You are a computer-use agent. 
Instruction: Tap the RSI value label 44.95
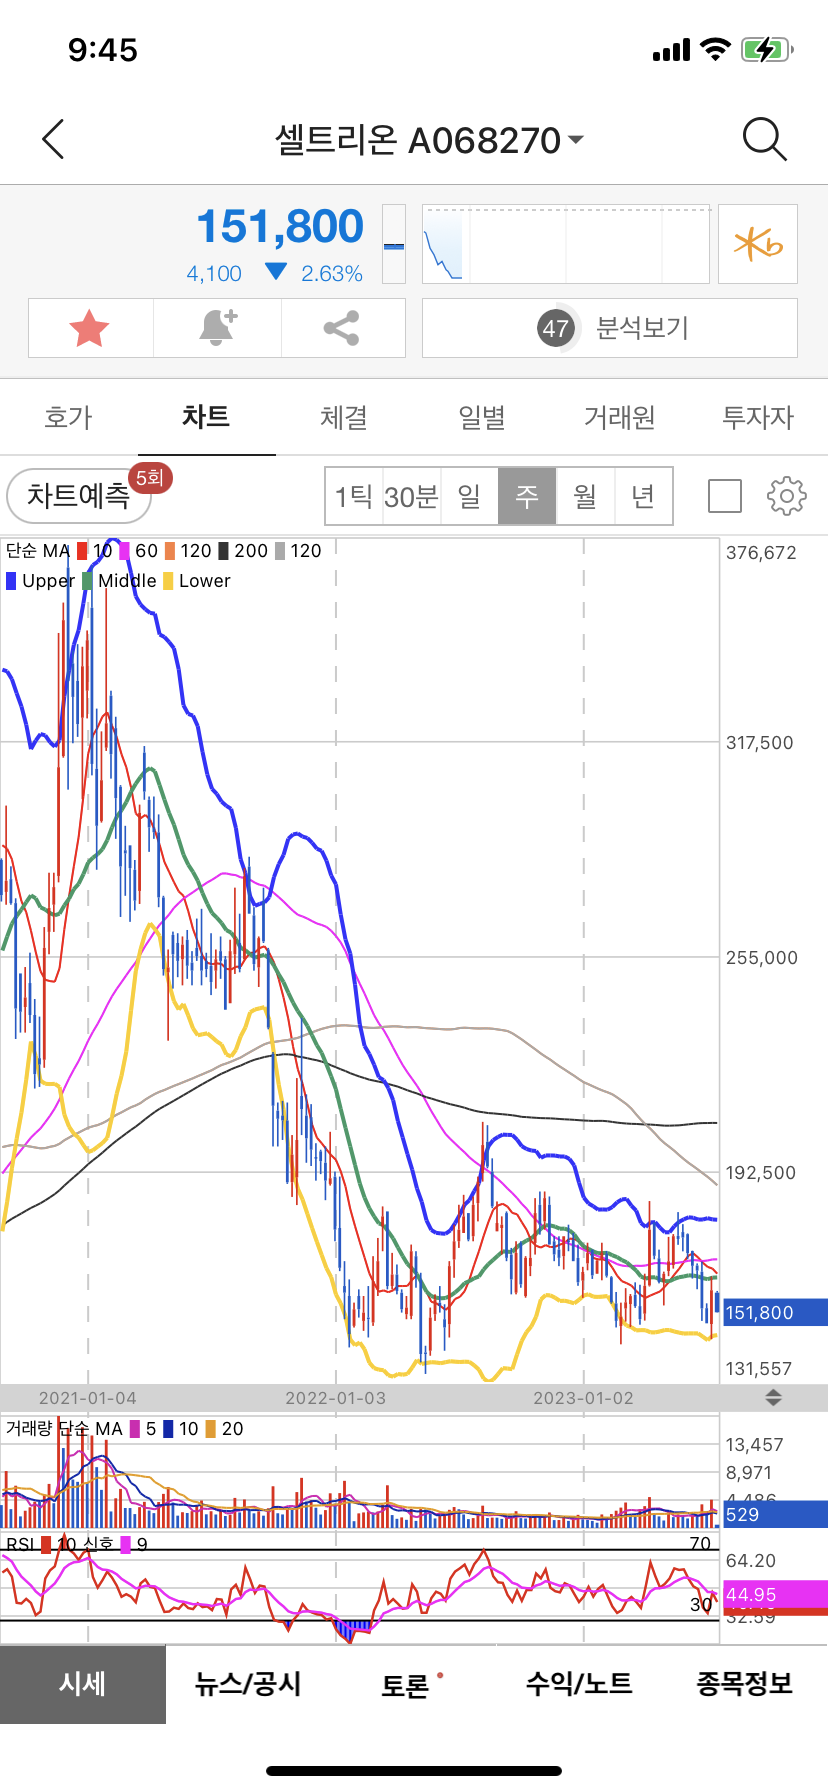pos(774,1594)
